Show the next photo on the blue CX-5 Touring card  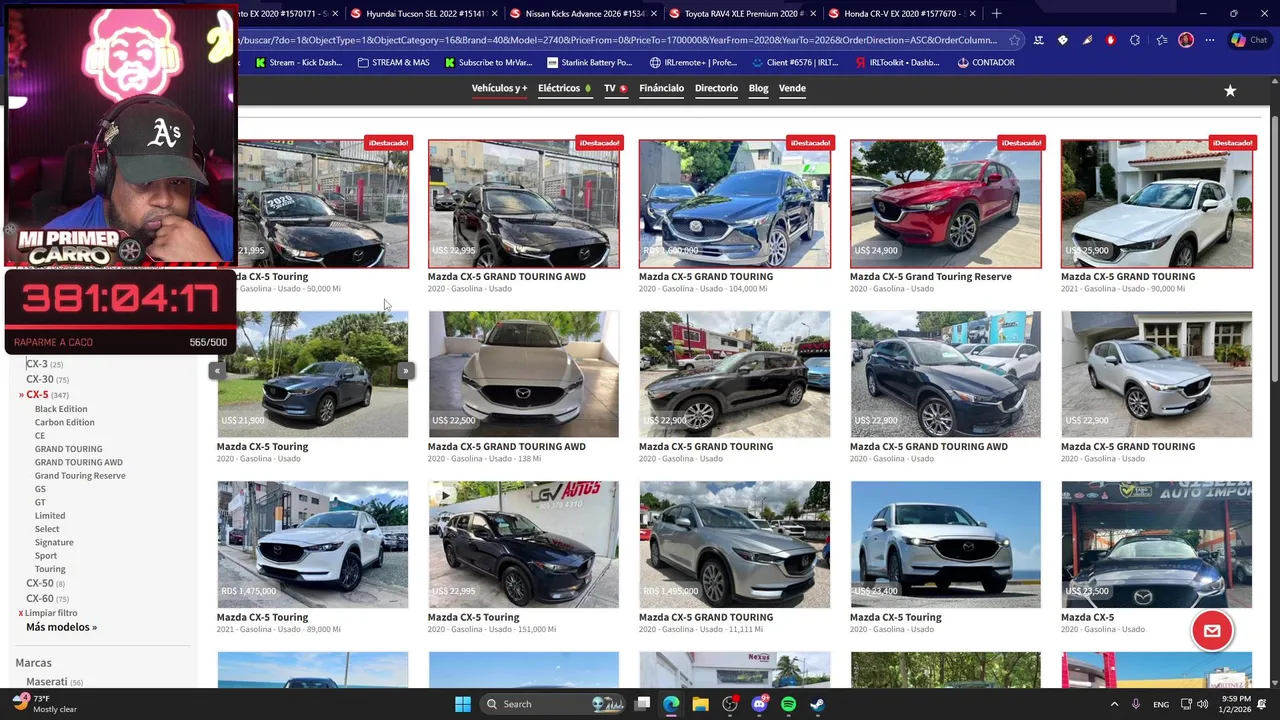405,371
